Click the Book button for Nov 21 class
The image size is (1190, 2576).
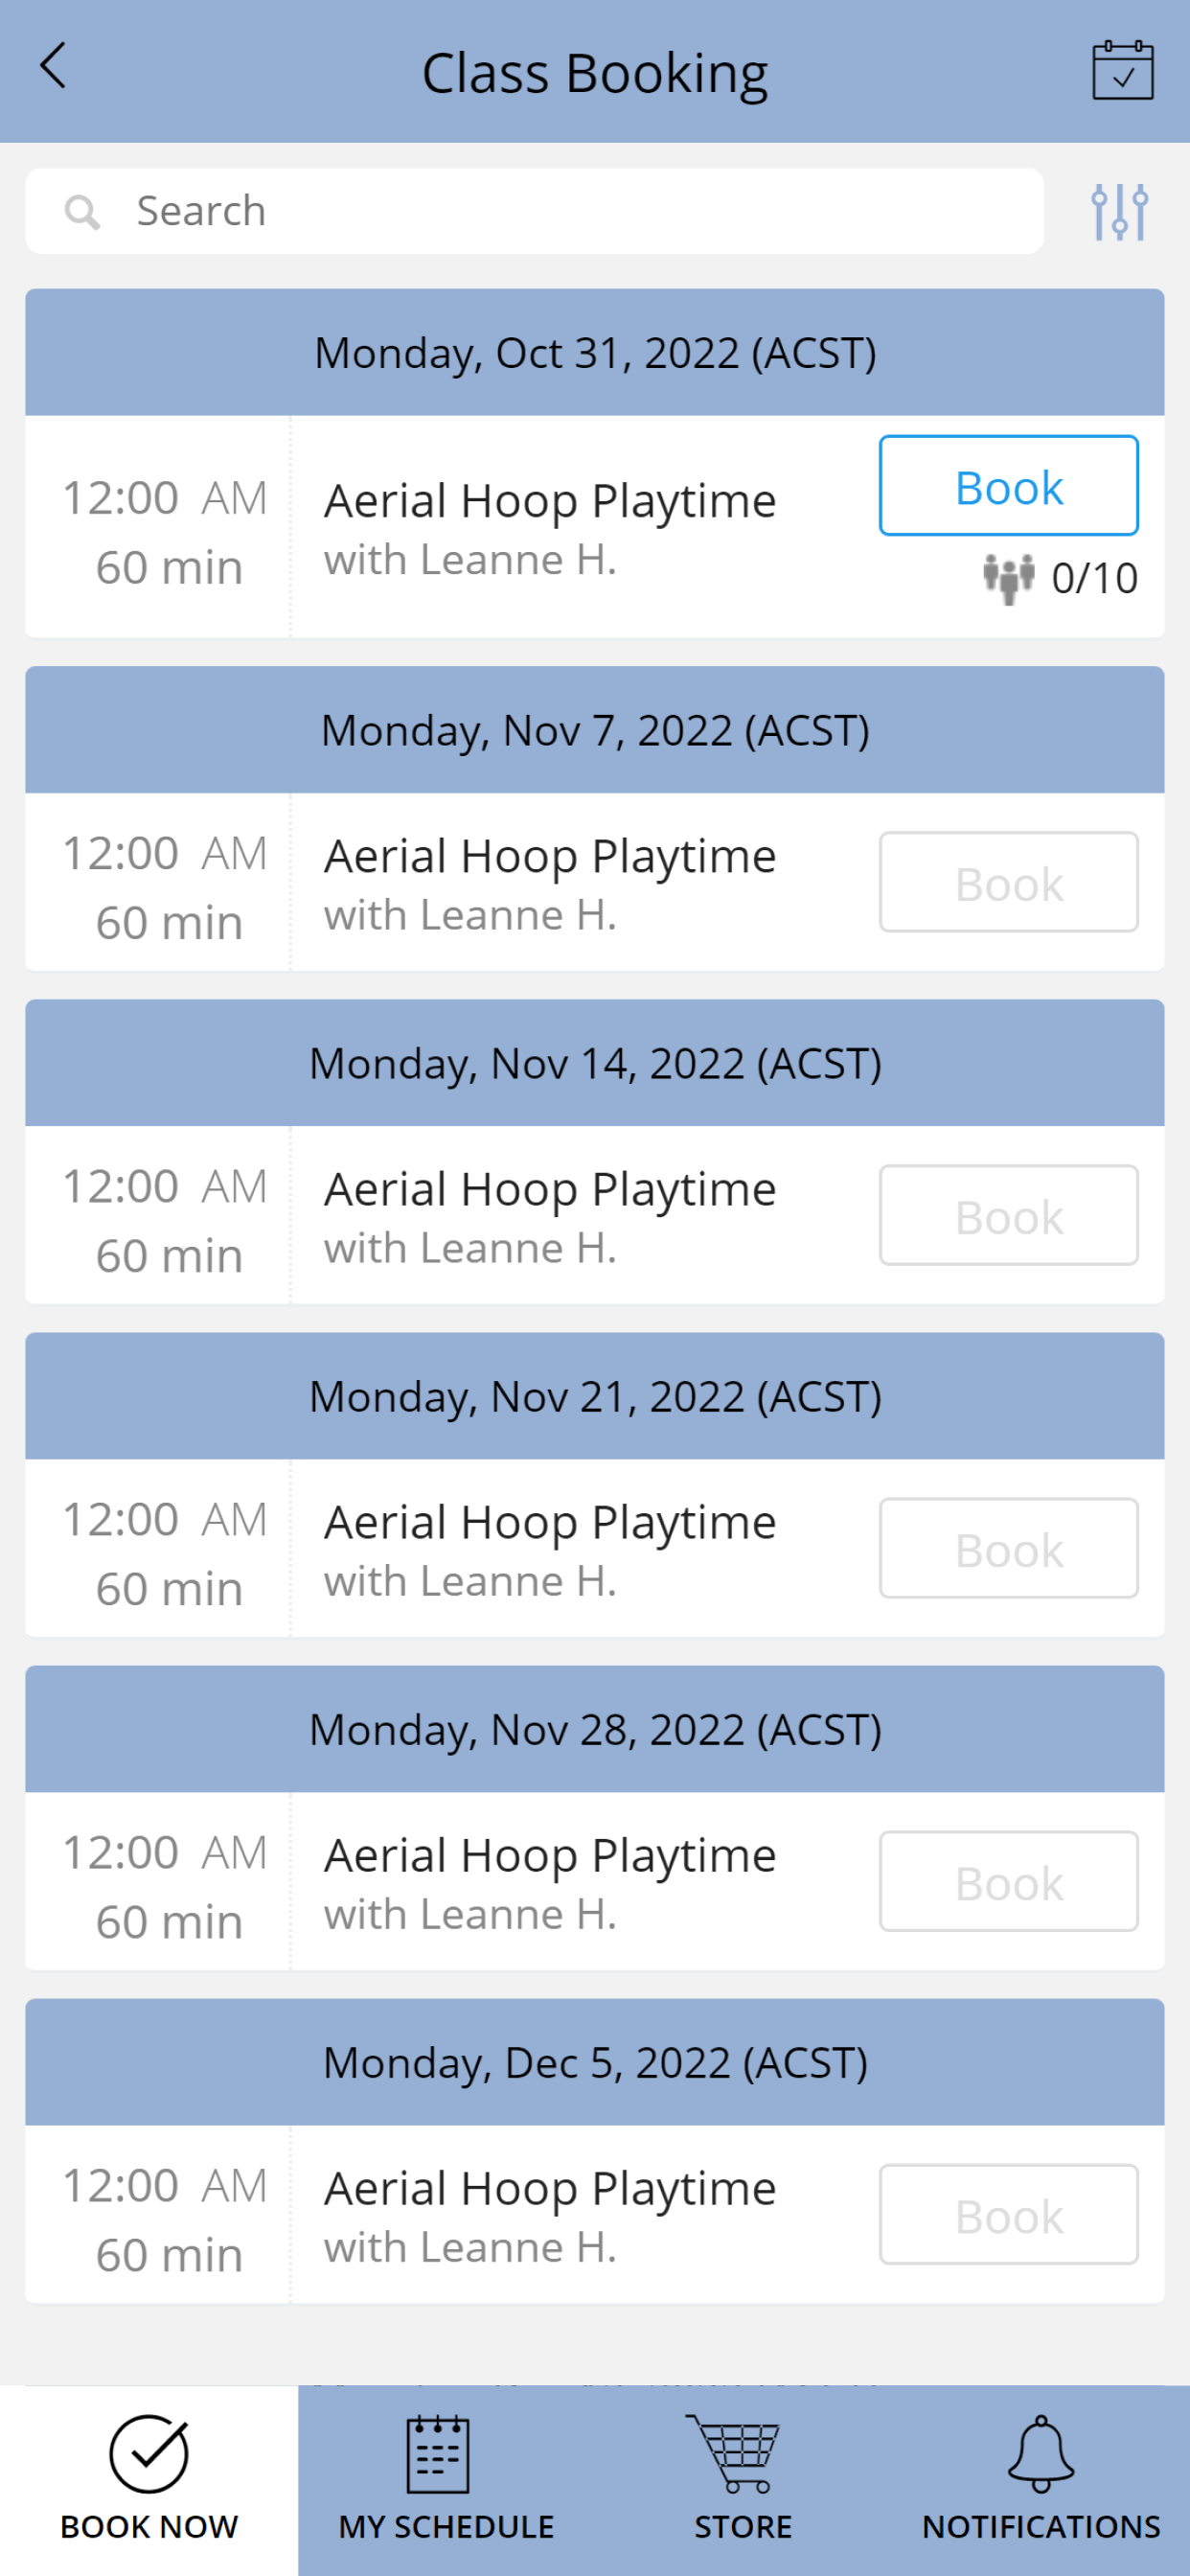[1008, 1548]
